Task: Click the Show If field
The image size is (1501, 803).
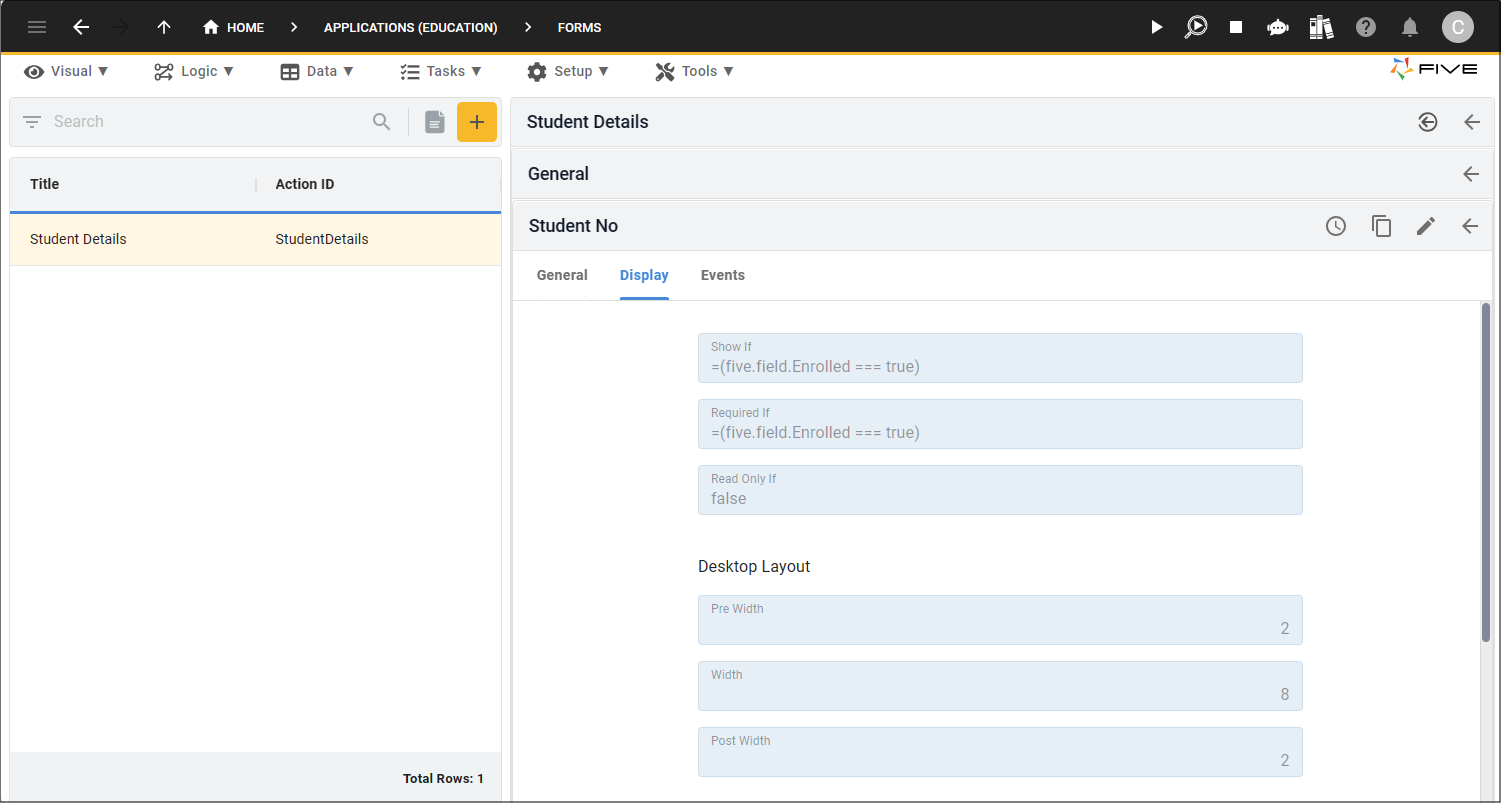Action: 1000,358
